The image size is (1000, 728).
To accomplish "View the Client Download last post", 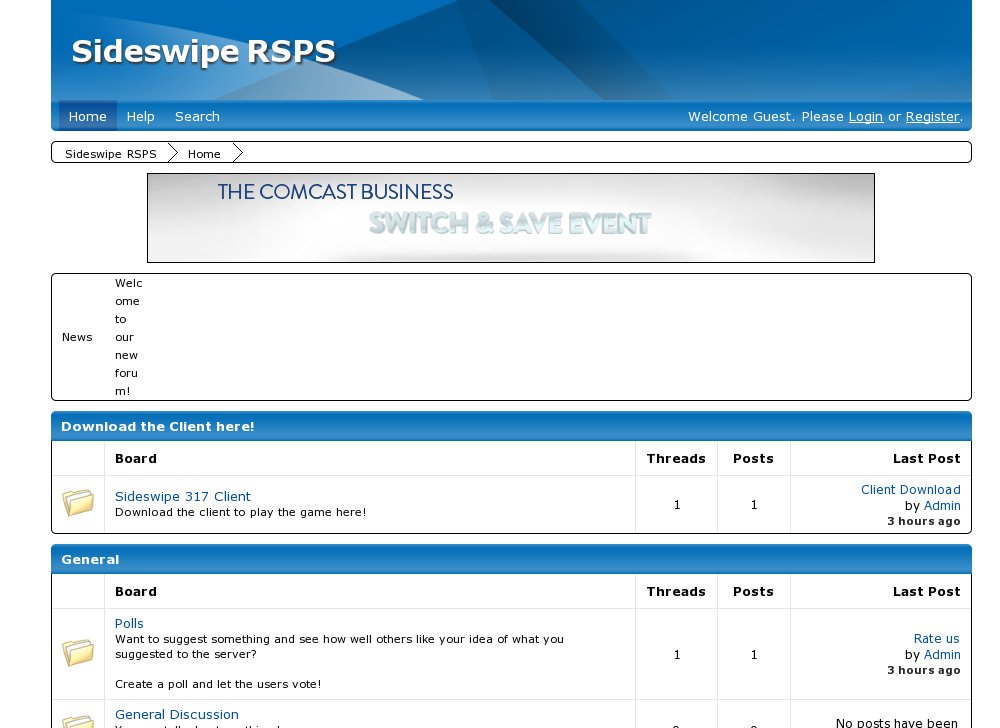I will point(910,489).
